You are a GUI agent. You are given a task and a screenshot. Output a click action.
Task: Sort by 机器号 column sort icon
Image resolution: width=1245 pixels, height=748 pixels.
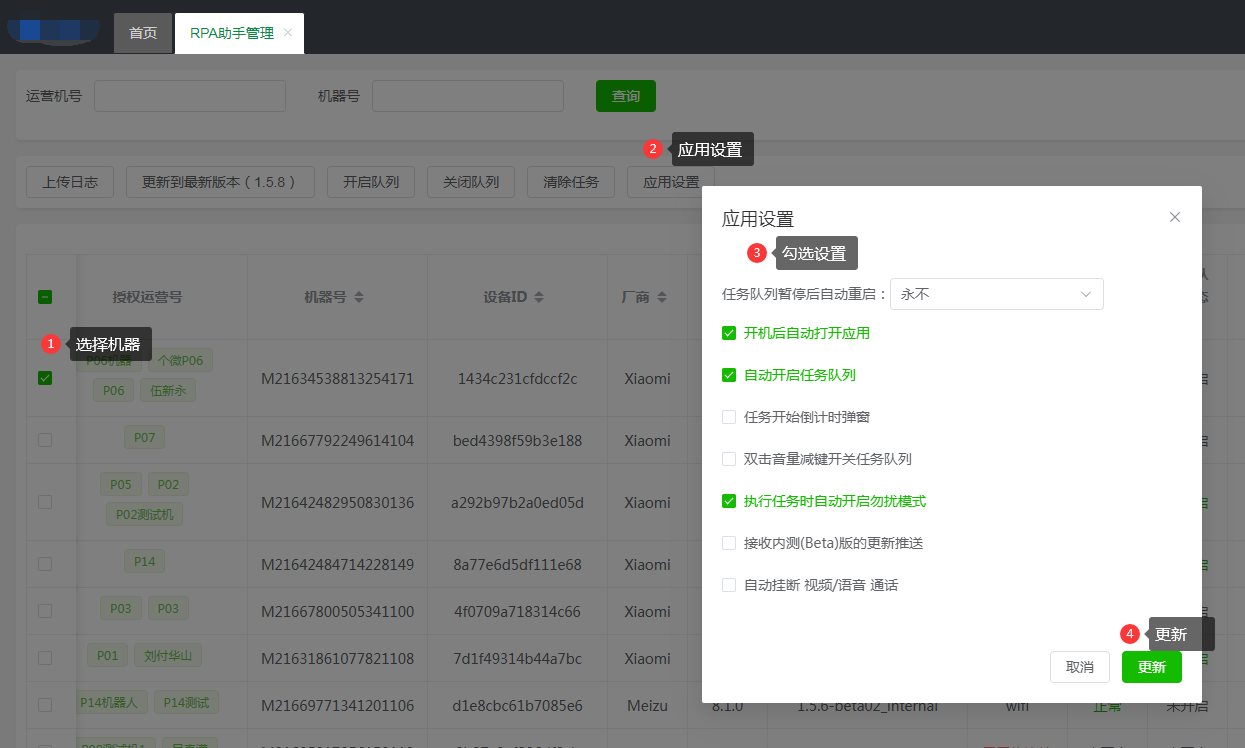359,297
